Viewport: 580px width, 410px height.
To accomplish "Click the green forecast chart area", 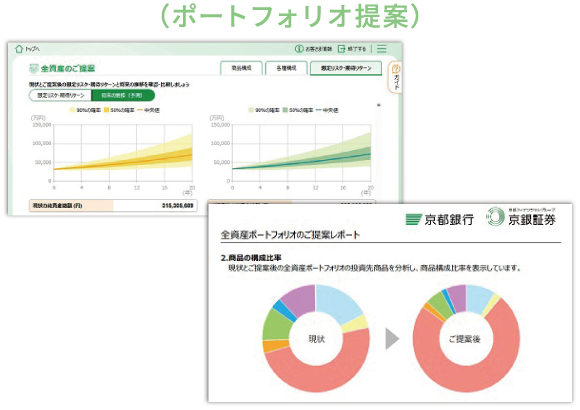I will coord(301,153).
